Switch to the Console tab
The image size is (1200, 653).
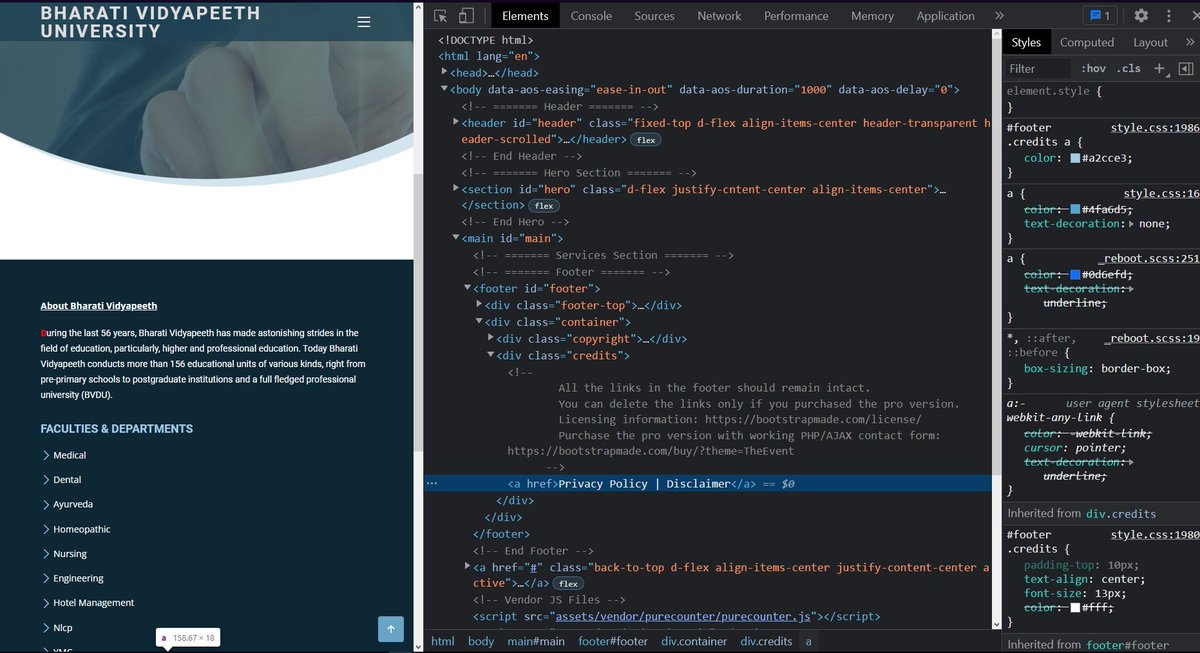[x=591, y=16]
